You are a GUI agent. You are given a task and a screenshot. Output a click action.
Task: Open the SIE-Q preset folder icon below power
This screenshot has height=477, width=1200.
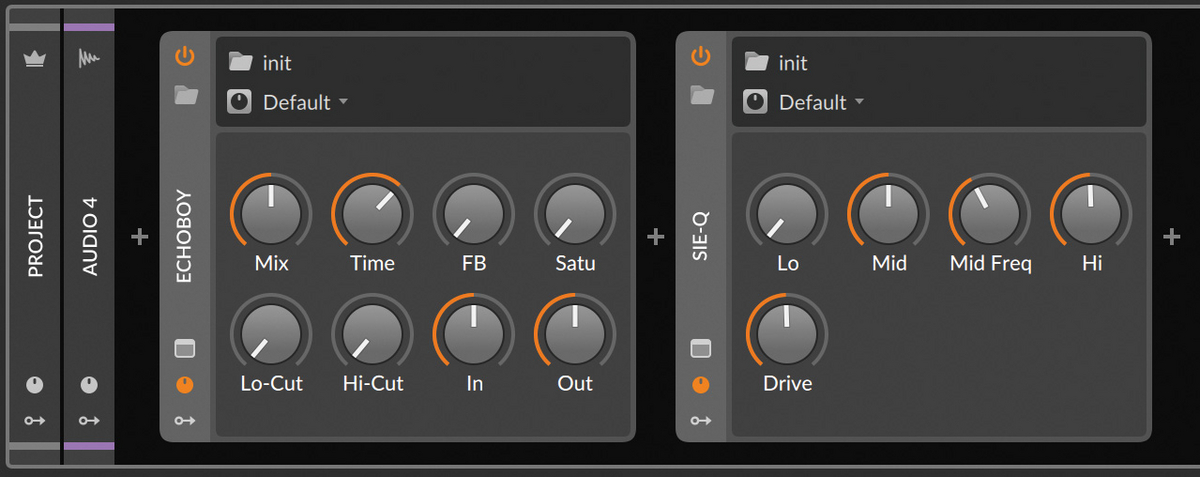coord(702,96)
